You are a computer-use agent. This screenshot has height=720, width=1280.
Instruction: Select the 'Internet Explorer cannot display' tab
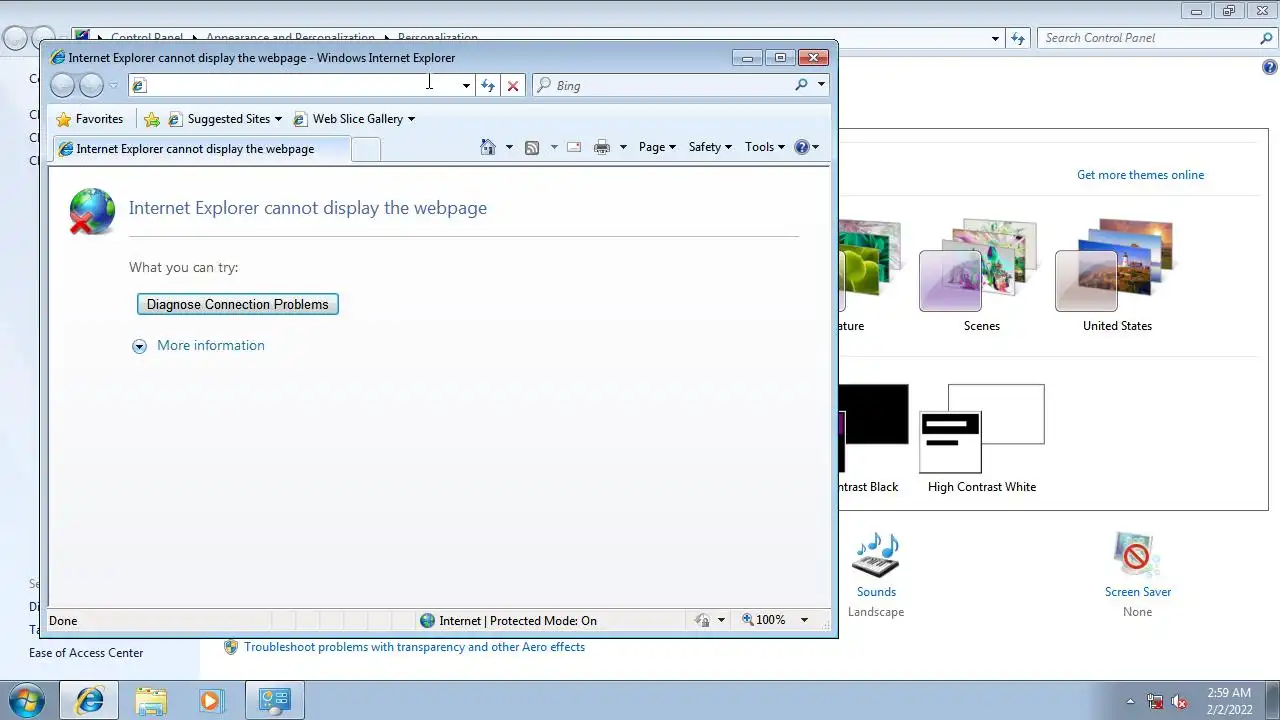click(x=200, y=149)
